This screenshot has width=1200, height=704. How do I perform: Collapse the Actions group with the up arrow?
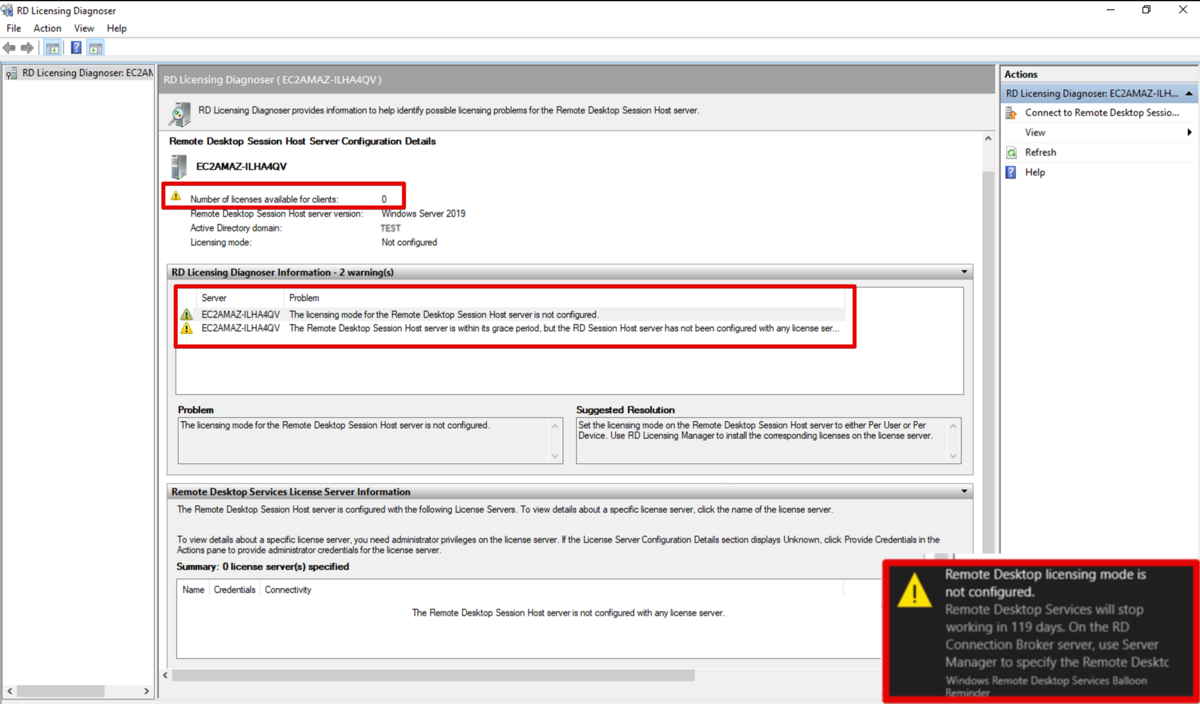point(1189,93)
